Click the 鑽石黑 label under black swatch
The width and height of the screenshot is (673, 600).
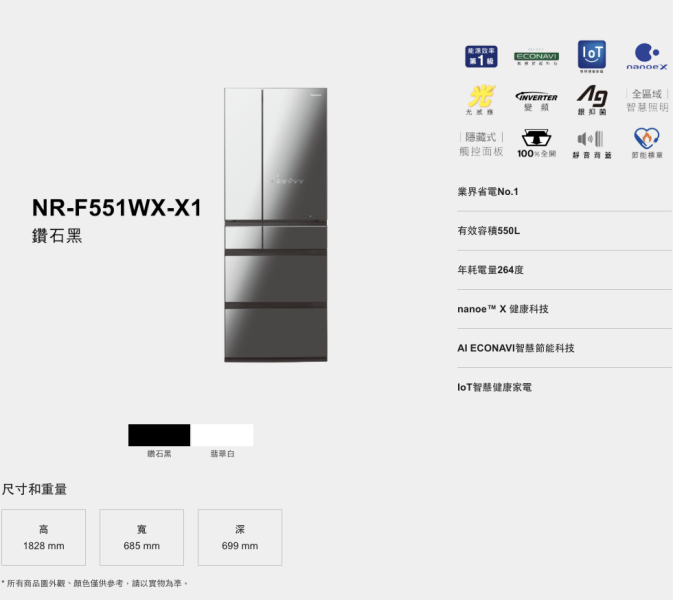pos(159,454)
